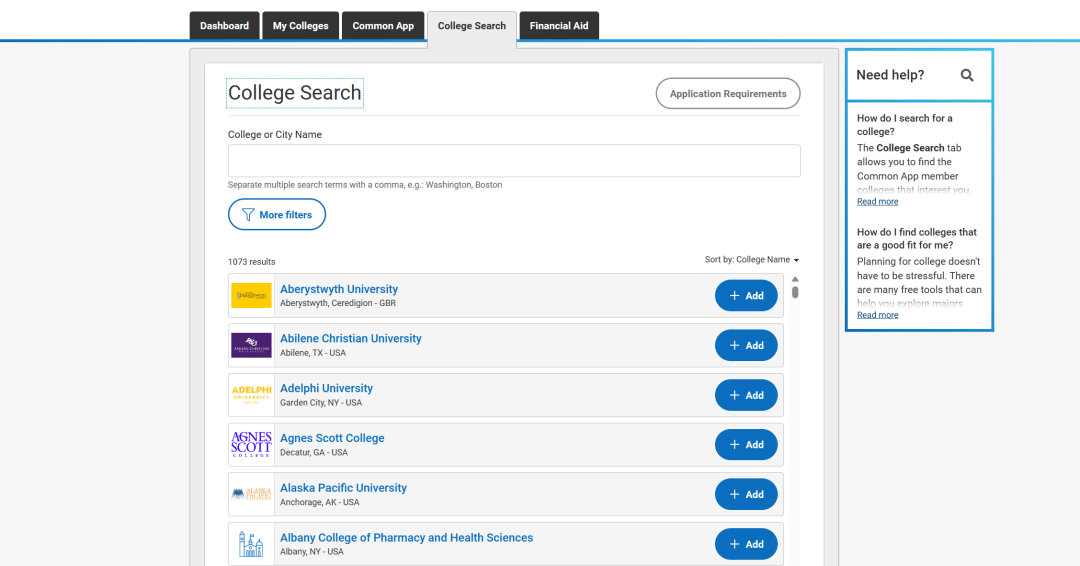
Task: Read more about finding good-fit colleges
Action: click(878, 315)
